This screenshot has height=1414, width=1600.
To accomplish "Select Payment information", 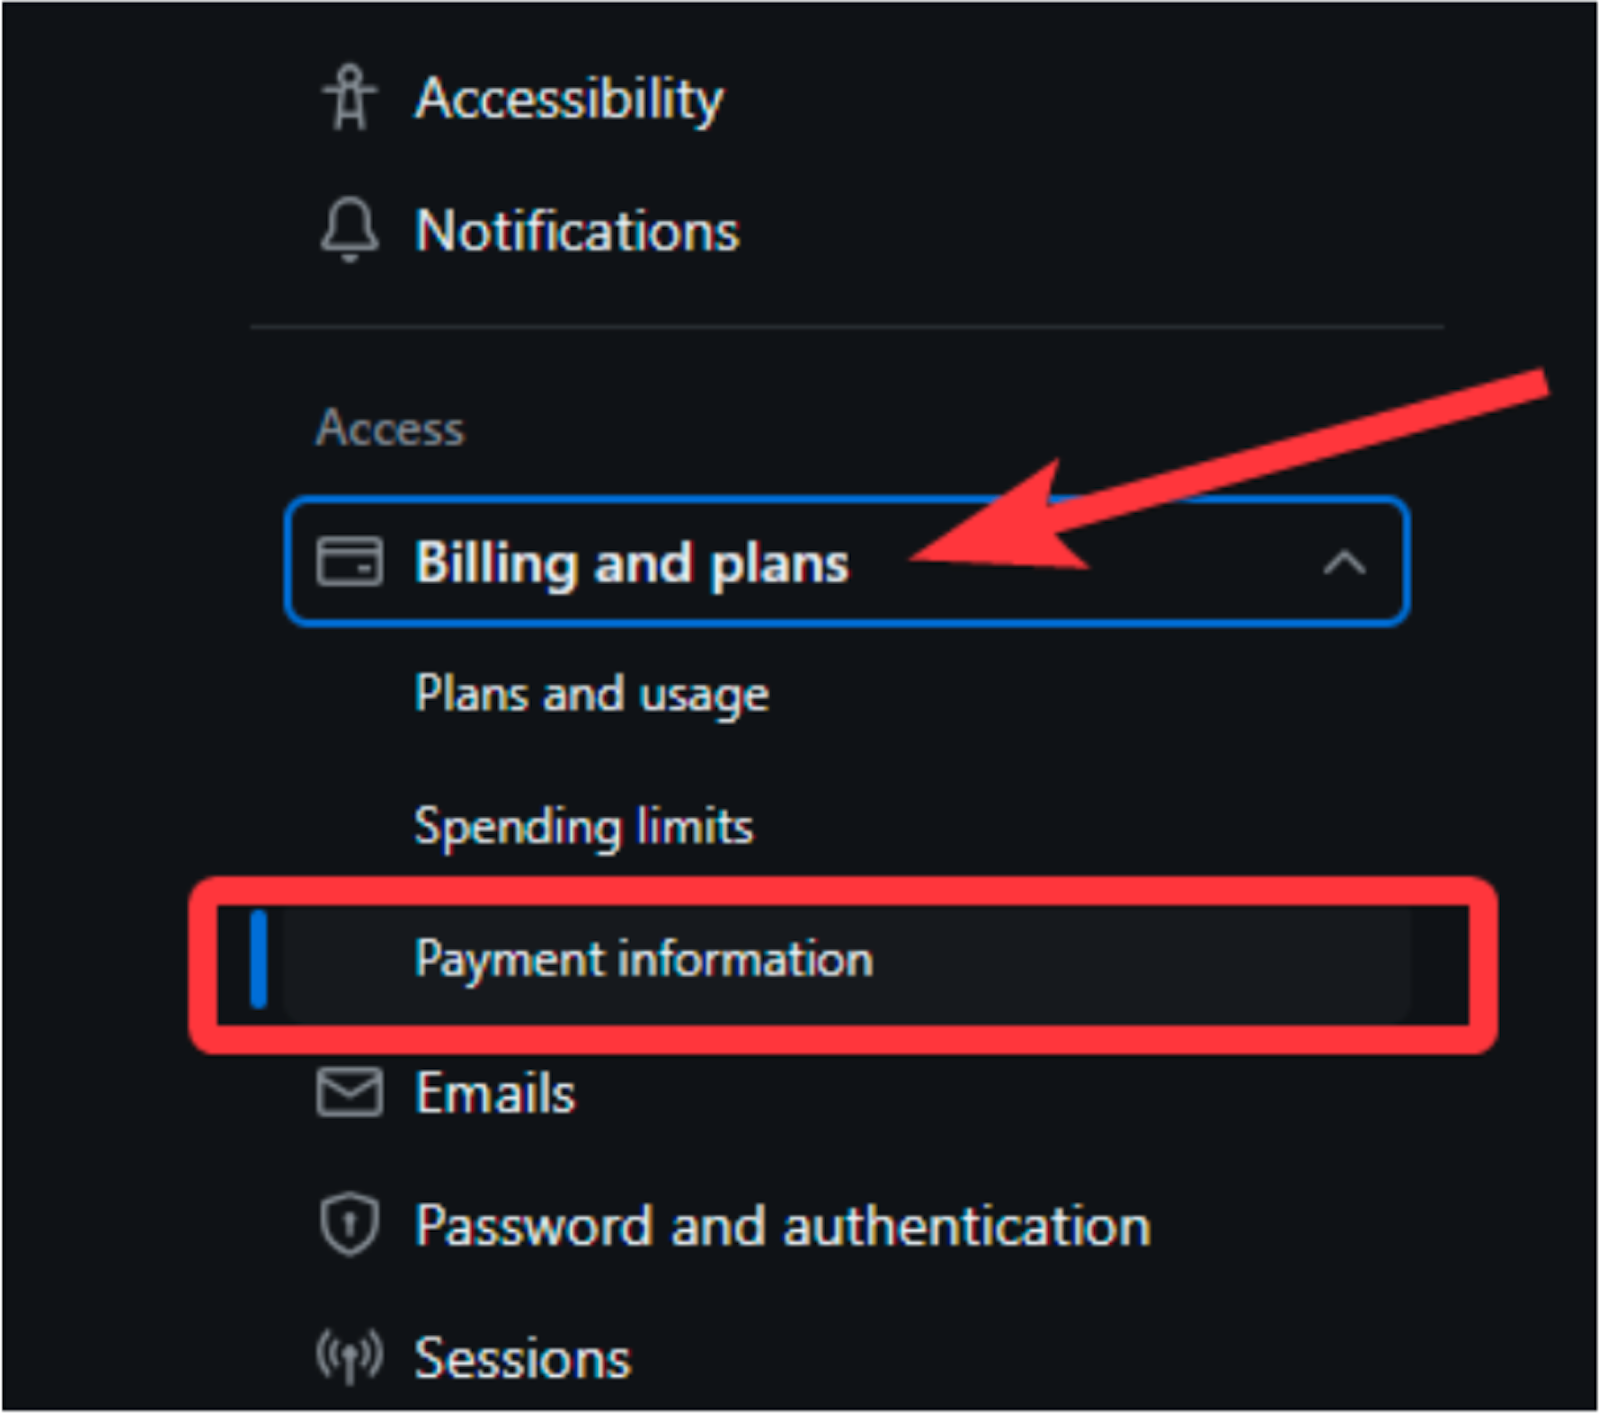I will 643,960.
